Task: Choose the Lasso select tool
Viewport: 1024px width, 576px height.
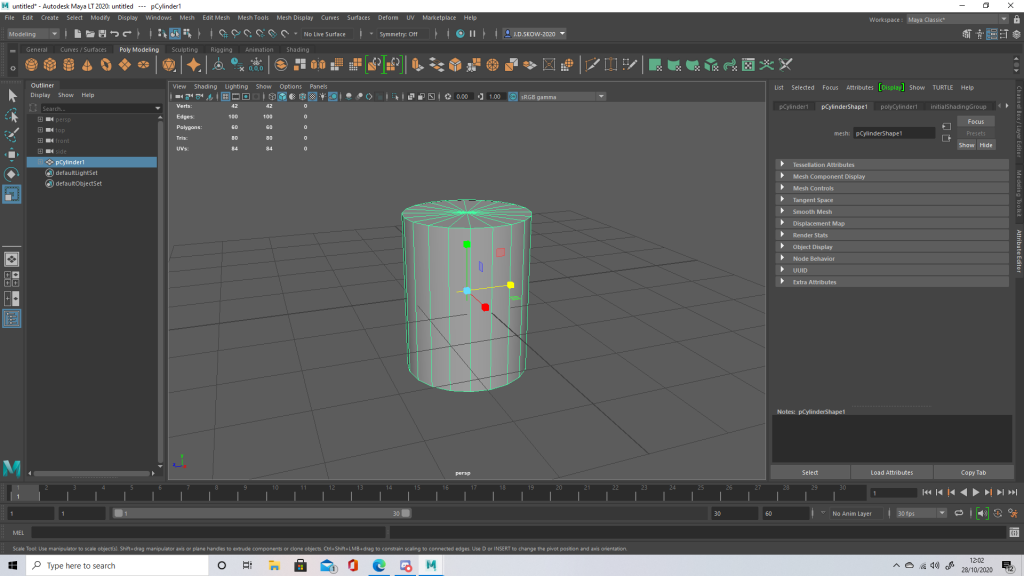Action: pos(12,115)
